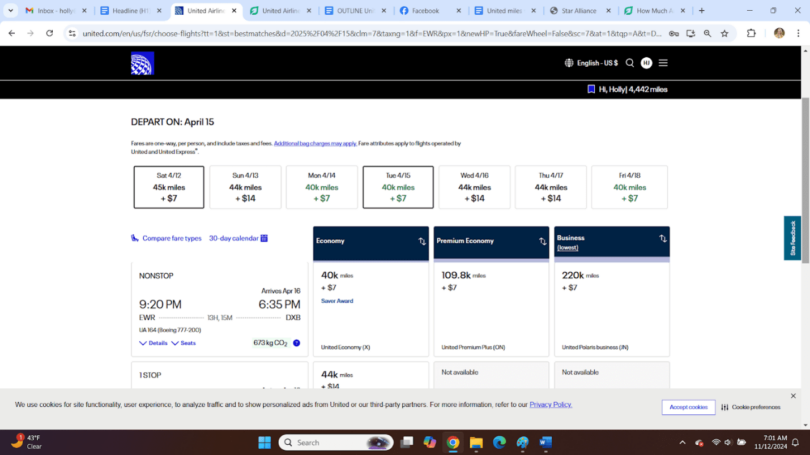Choose Fri 4/18 40k miles date option
Image resolution: width=810 pixels, height=455 pixels.
629,187
